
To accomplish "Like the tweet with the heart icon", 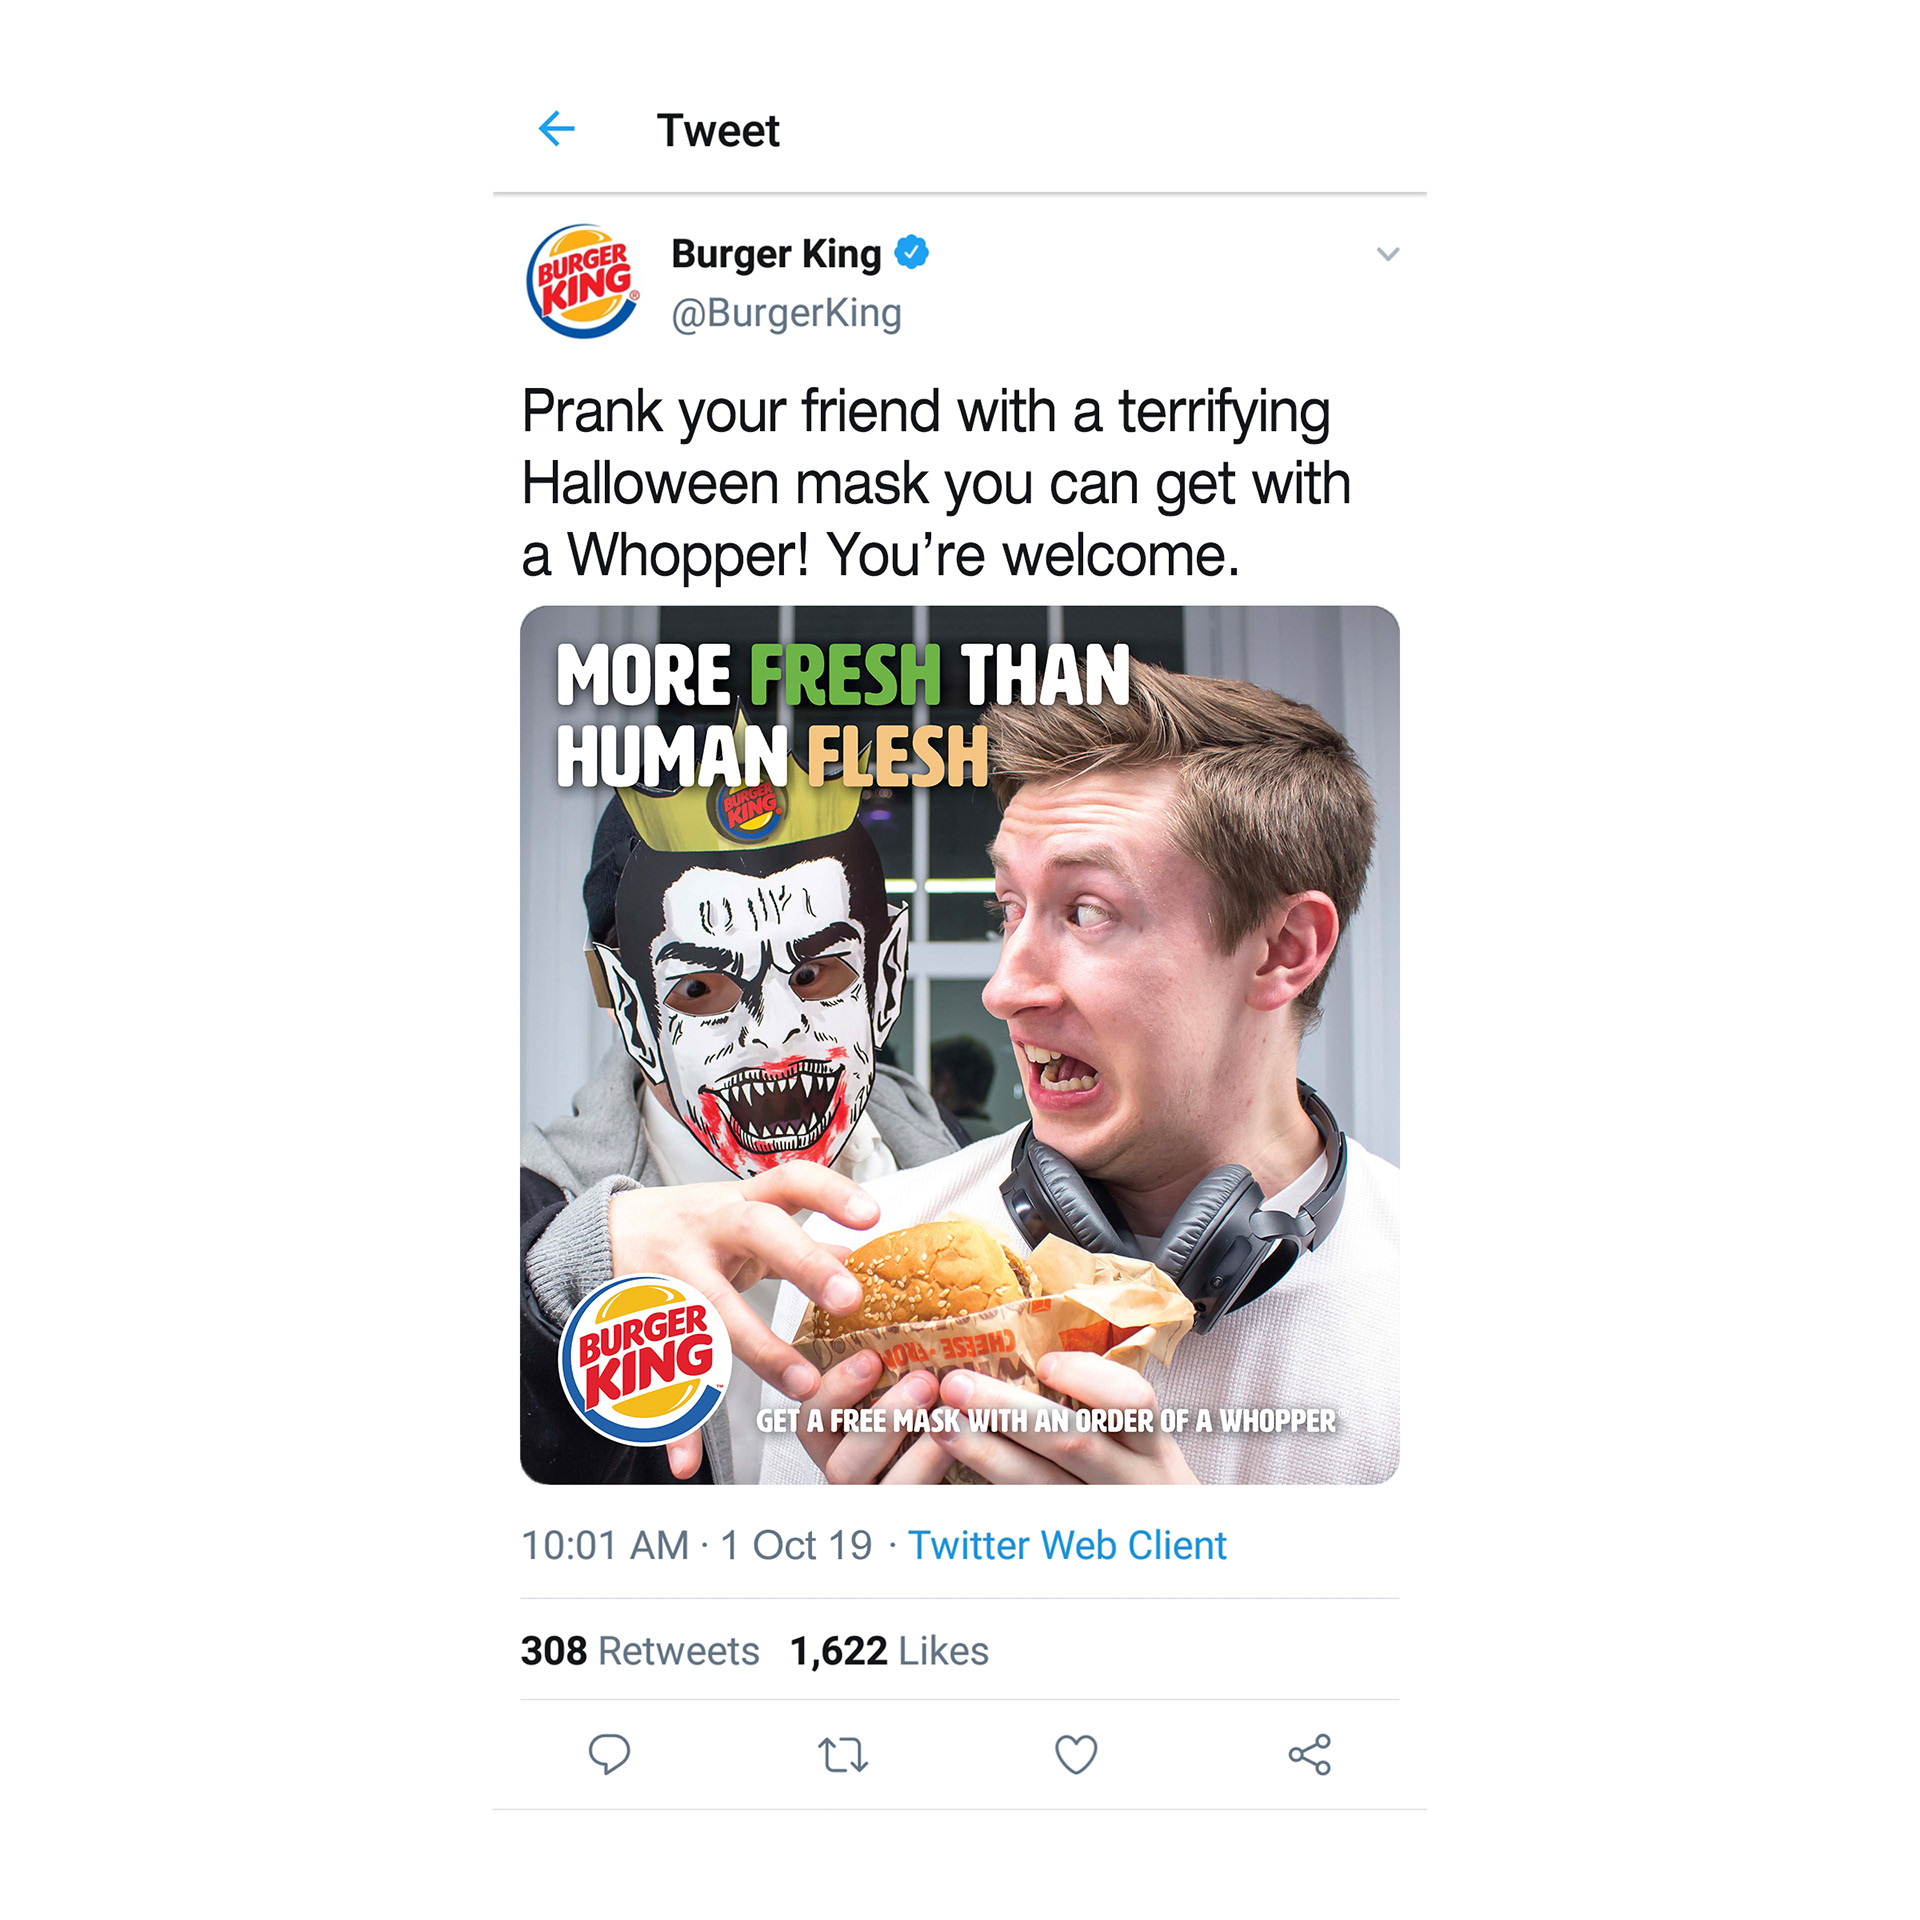I will (1076, 1755).
